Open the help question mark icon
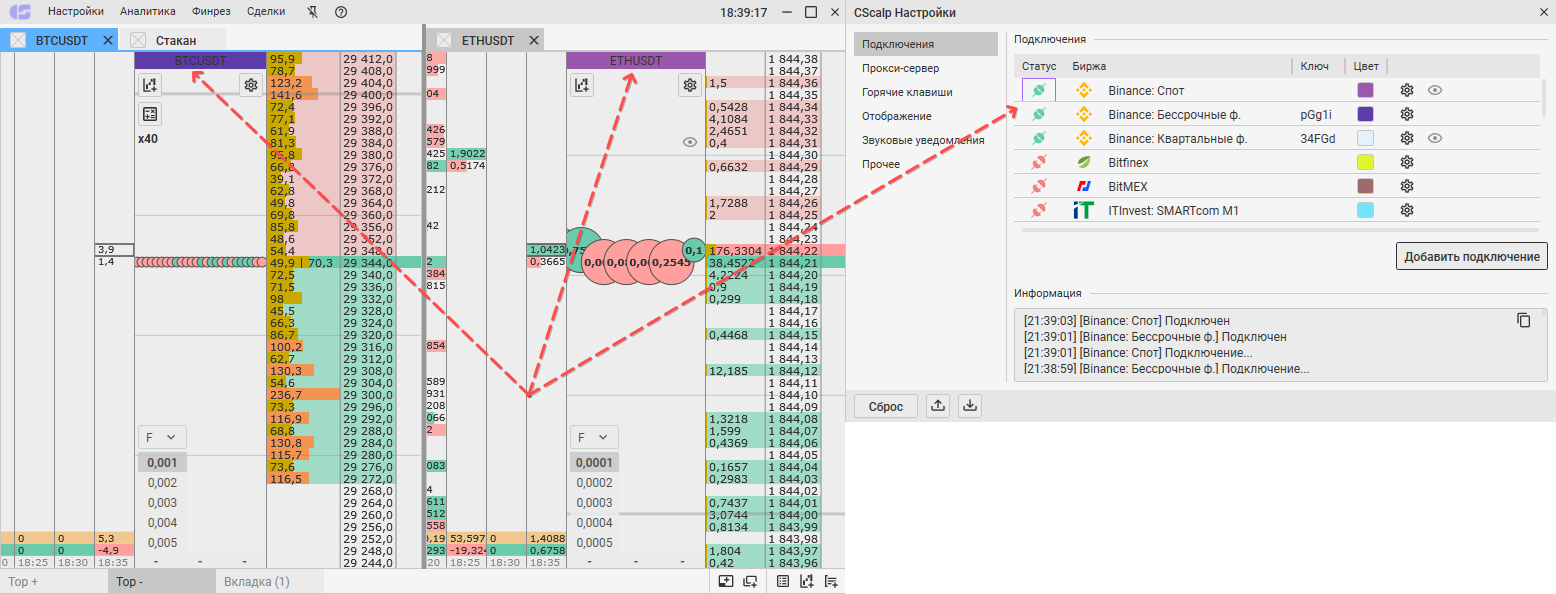1556x594 pixels. point(341,12)
